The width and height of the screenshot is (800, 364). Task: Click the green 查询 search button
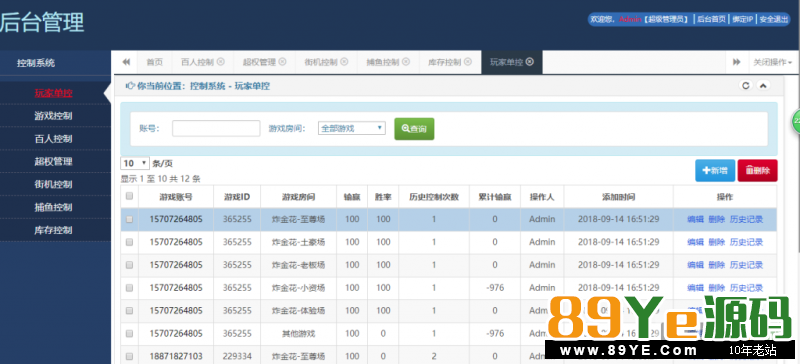[x=414, y=129]
